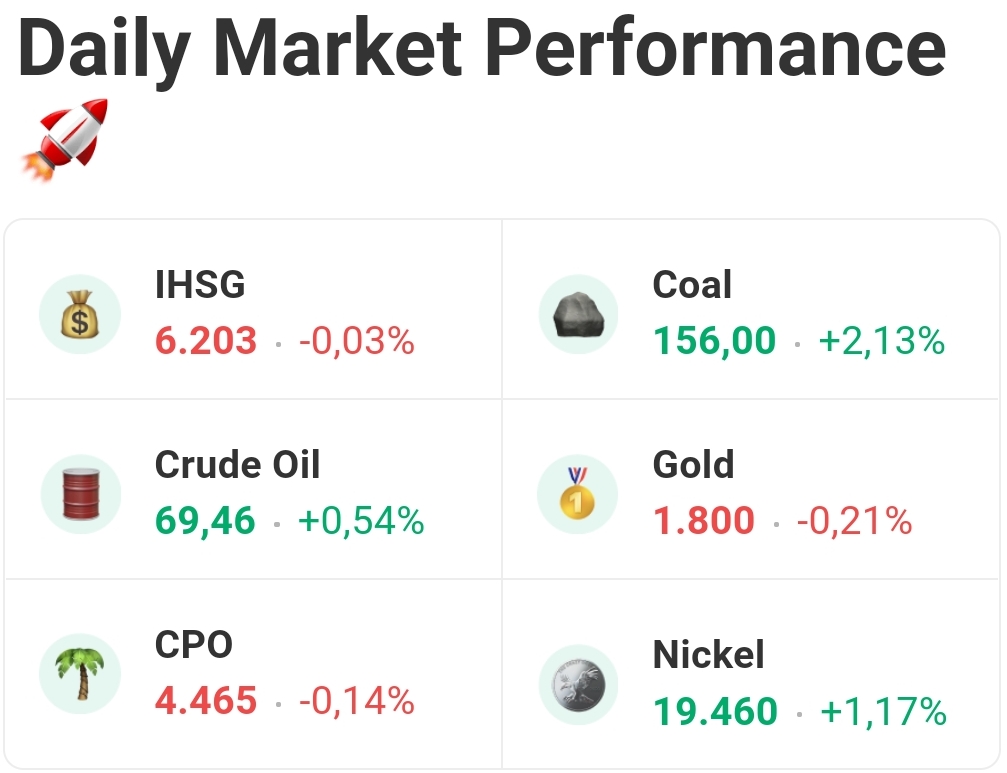Click the Daily Market Performance heading
The height and width of the screenshot is (773, 1007).
point(482,48)
